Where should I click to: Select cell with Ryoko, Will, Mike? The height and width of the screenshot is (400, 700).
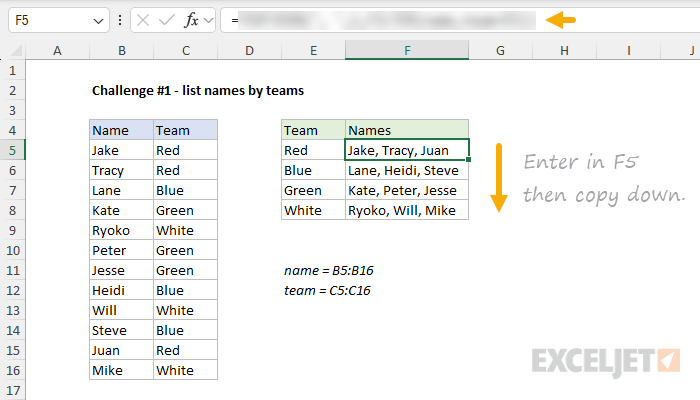point(407,210)
